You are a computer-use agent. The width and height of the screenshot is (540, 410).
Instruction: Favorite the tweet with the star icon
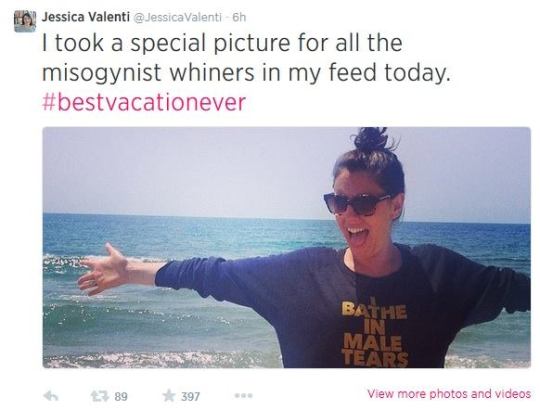point(169,396)
